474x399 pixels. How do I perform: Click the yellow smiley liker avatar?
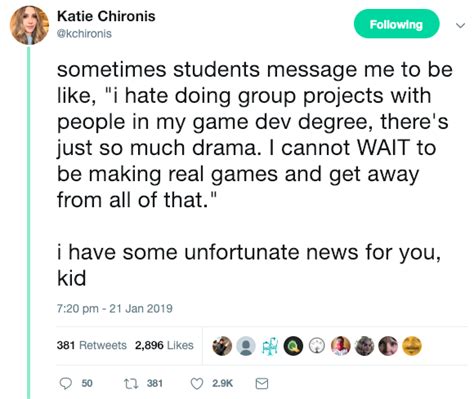(x=412, y=346)
